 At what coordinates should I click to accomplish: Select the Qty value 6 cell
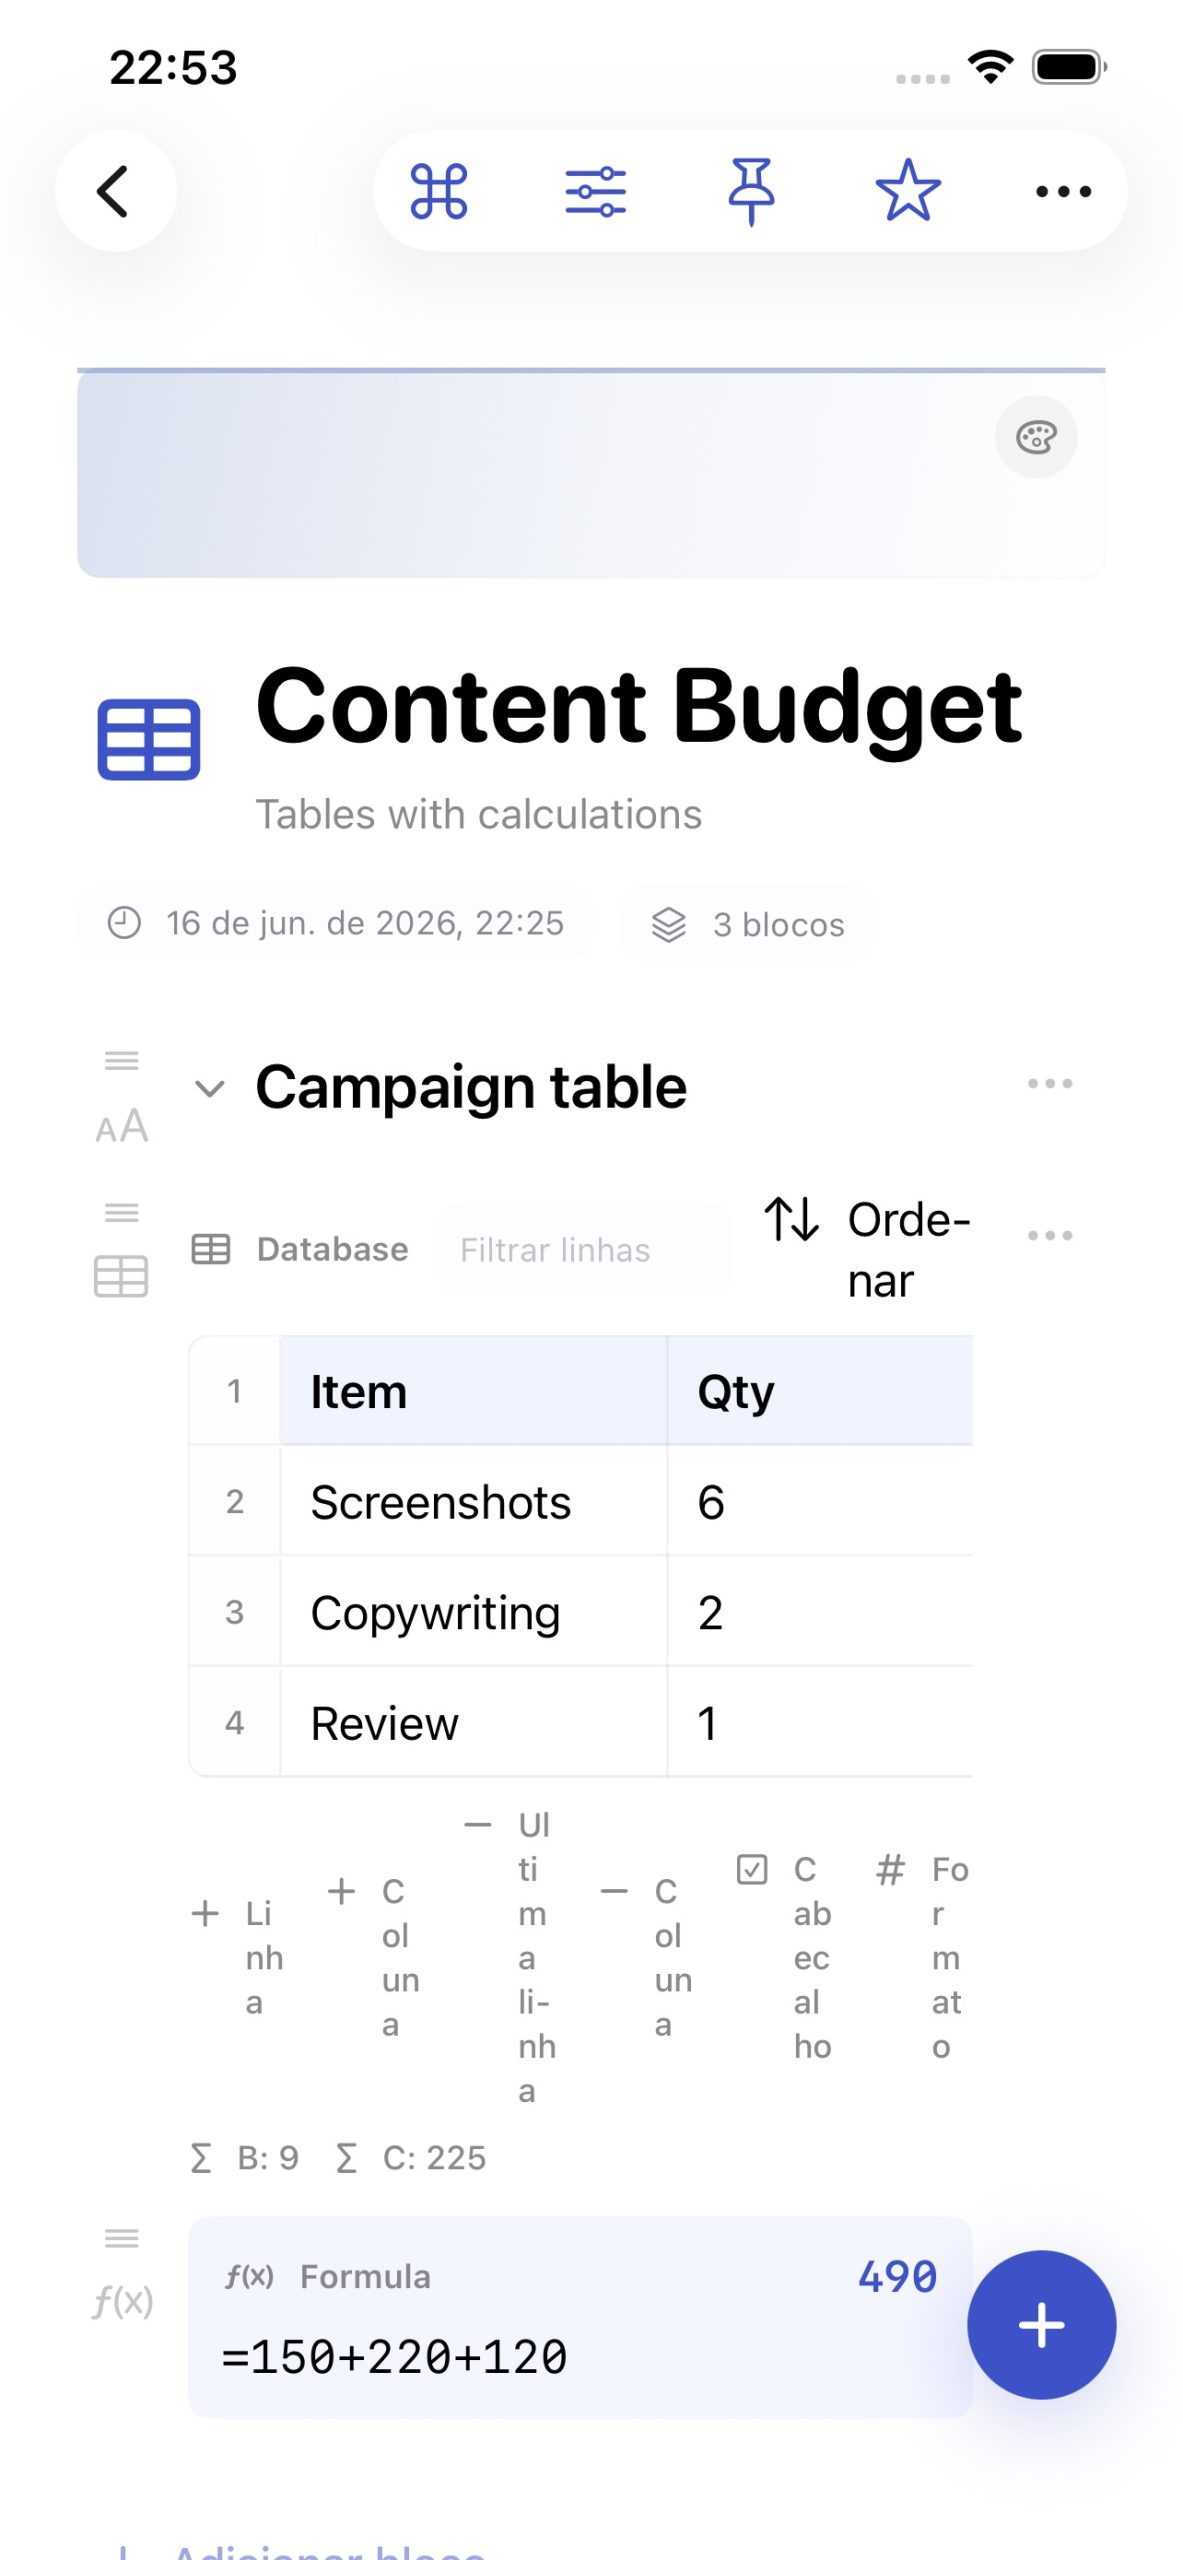click(820, 1502)
